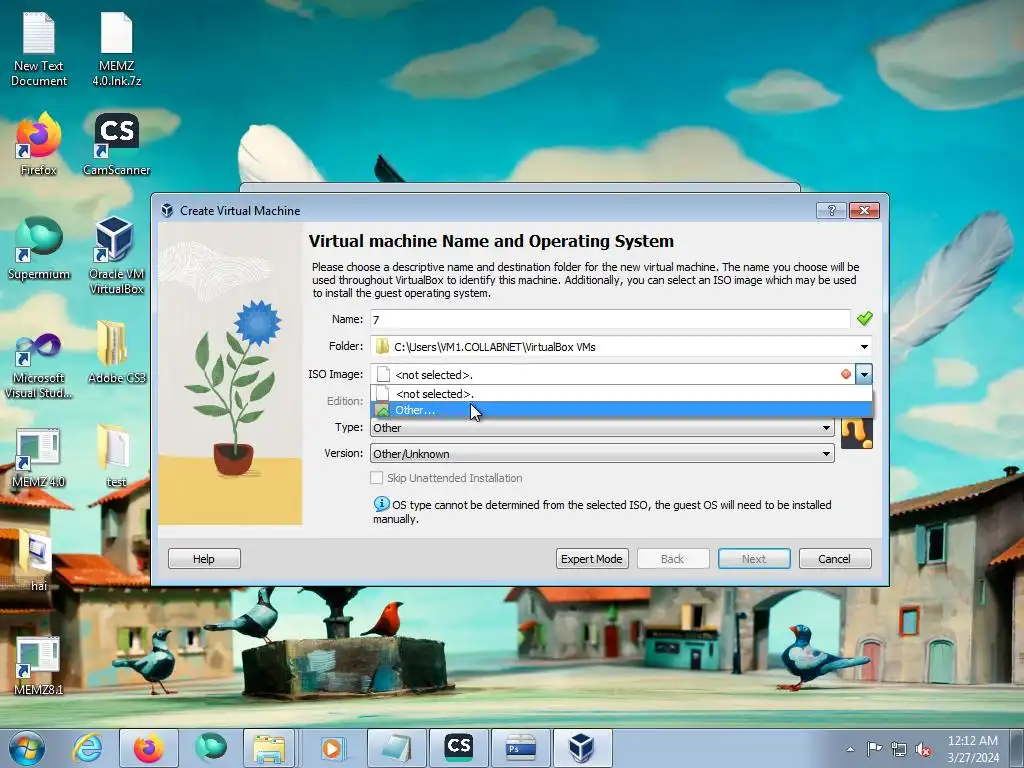Open the Adobe CS3 folder icon
Image resolution: width=1024 pixels, height=768 pixels.
(116, 353)
